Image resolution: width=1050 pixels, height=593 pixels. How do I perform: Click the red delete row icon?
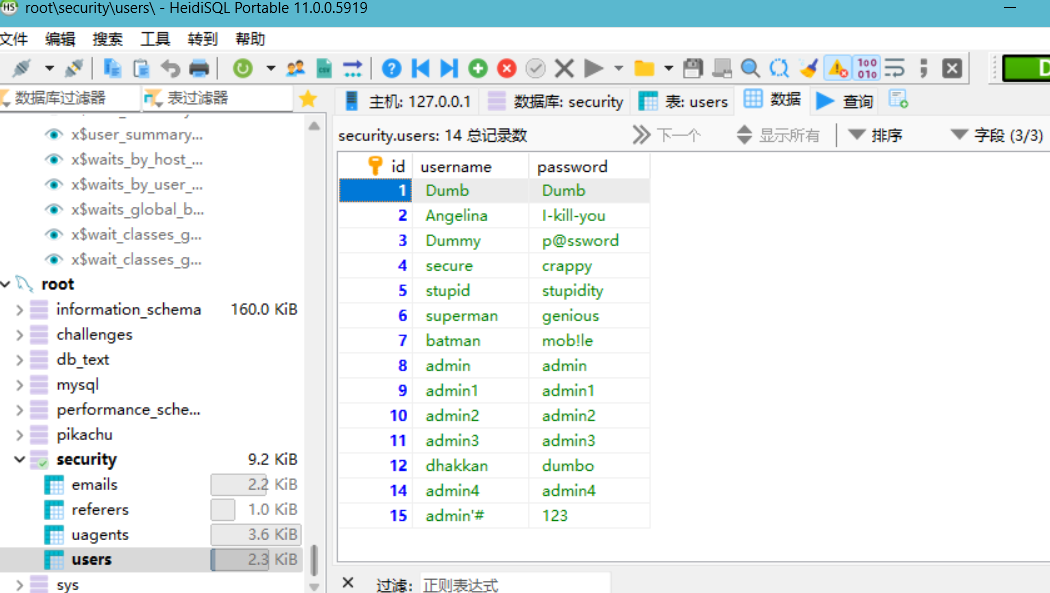507,68
